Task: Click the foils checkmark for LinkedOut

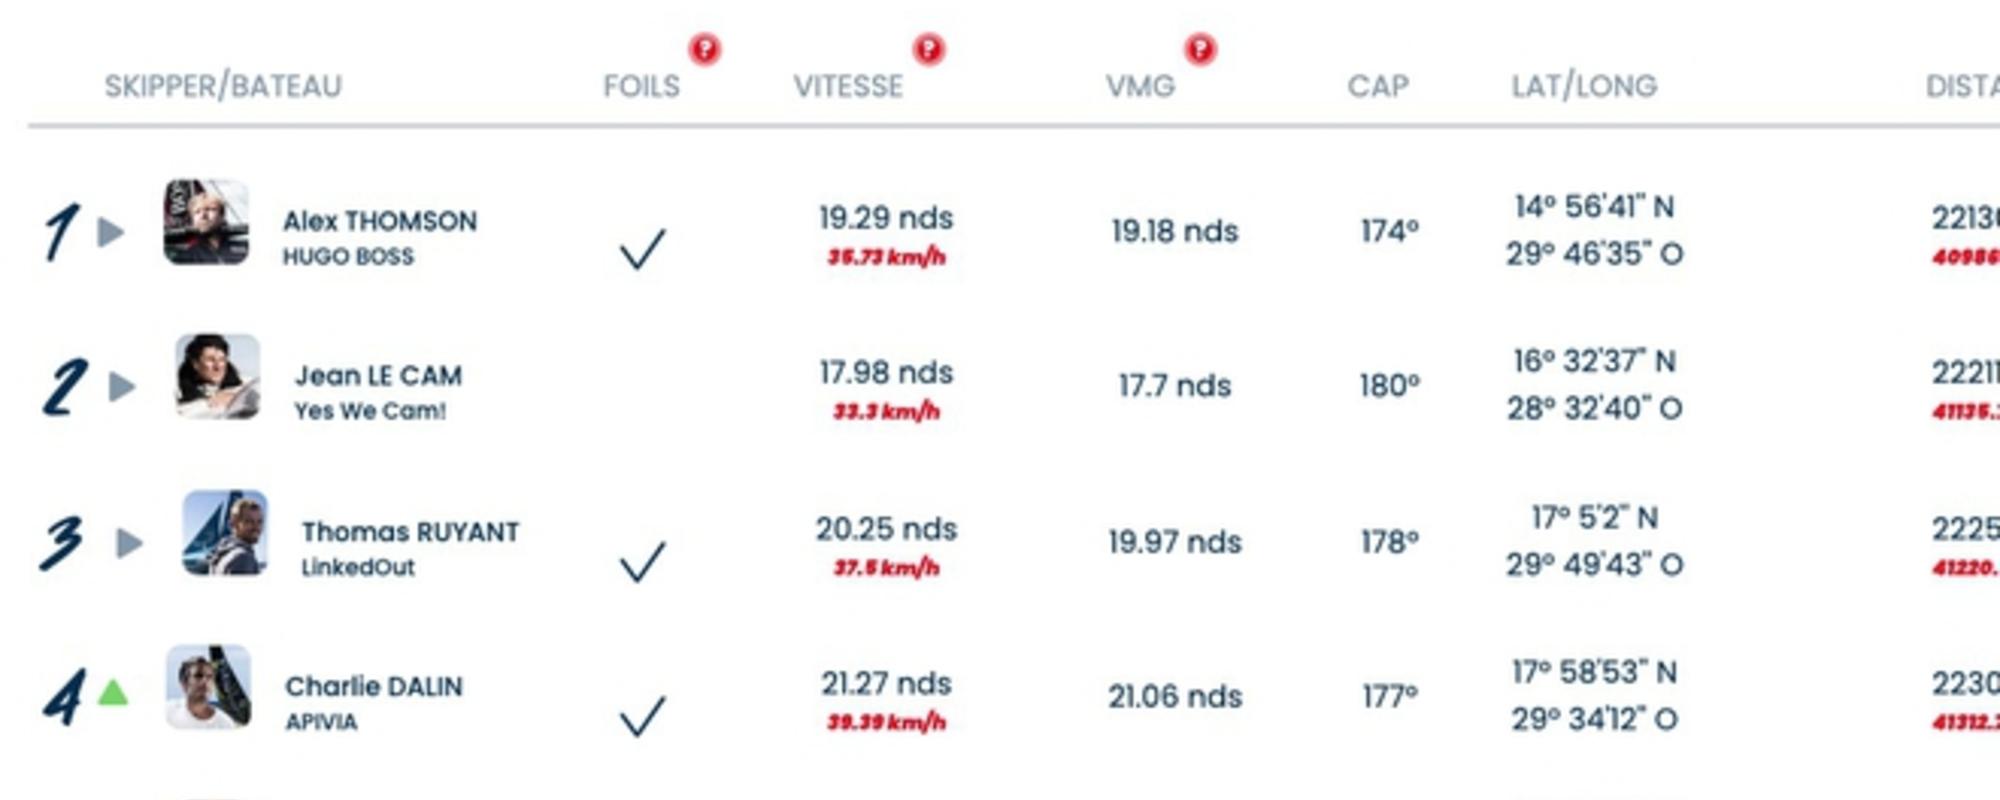Action: pyautogui.click(x=642, y=561)
